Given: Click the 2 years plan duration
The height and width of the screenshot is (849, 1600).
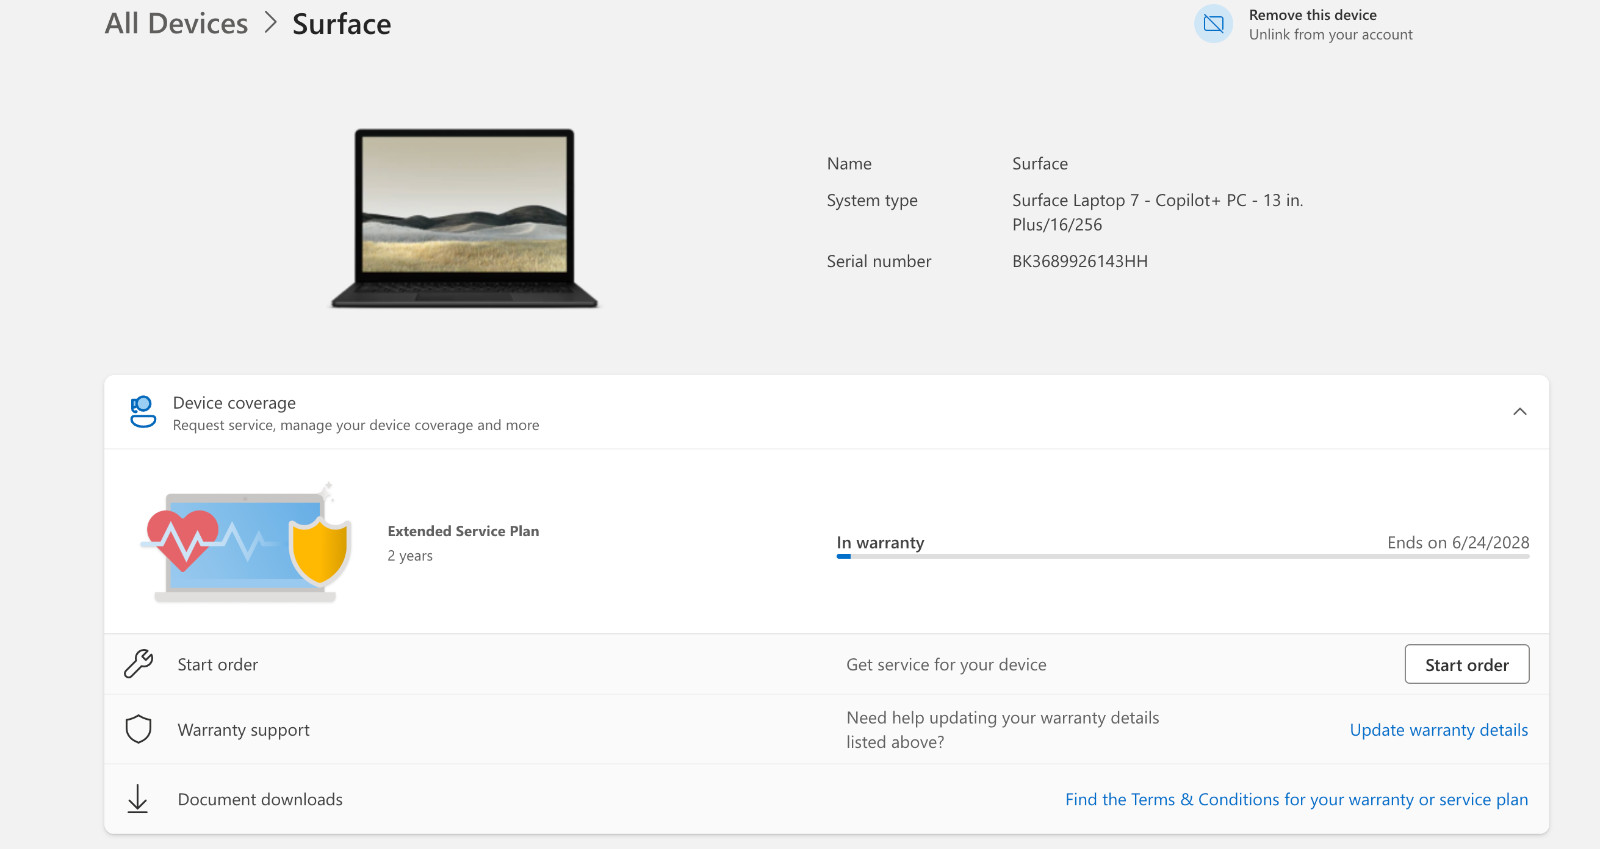Looking at the screenshot, I should pyautogui.click(x=410, y=556).
